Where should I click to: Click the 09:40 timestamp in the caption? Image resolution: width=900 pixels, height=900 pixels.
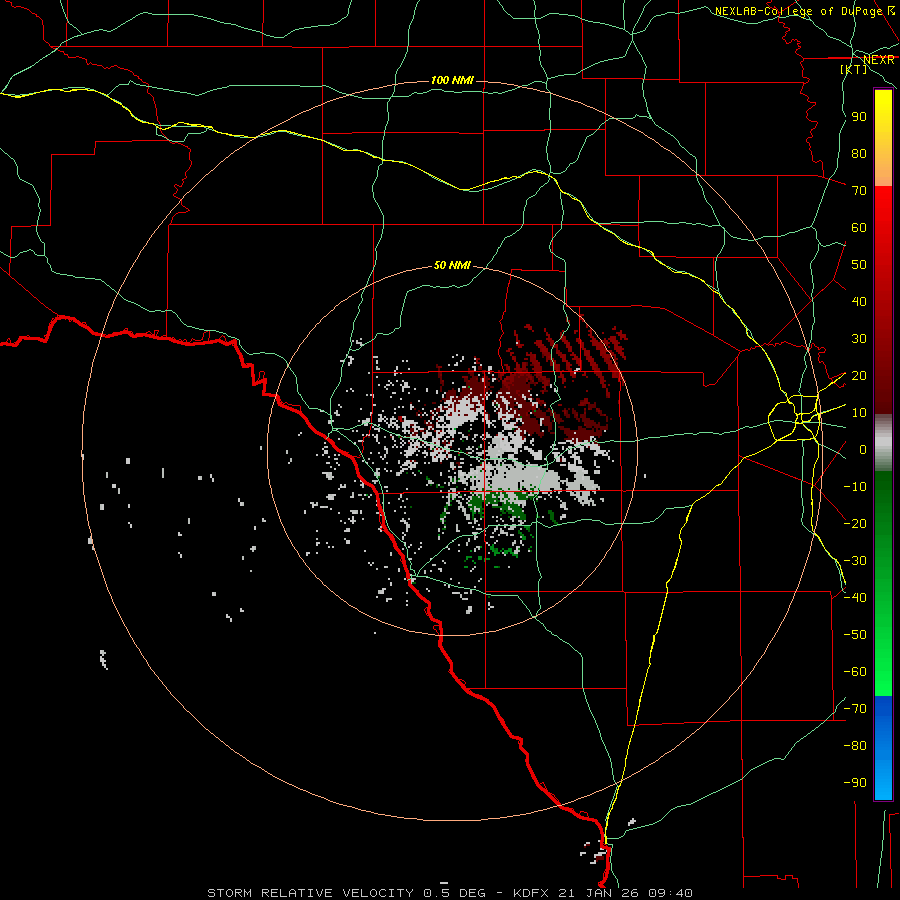(x=670, y=893)
